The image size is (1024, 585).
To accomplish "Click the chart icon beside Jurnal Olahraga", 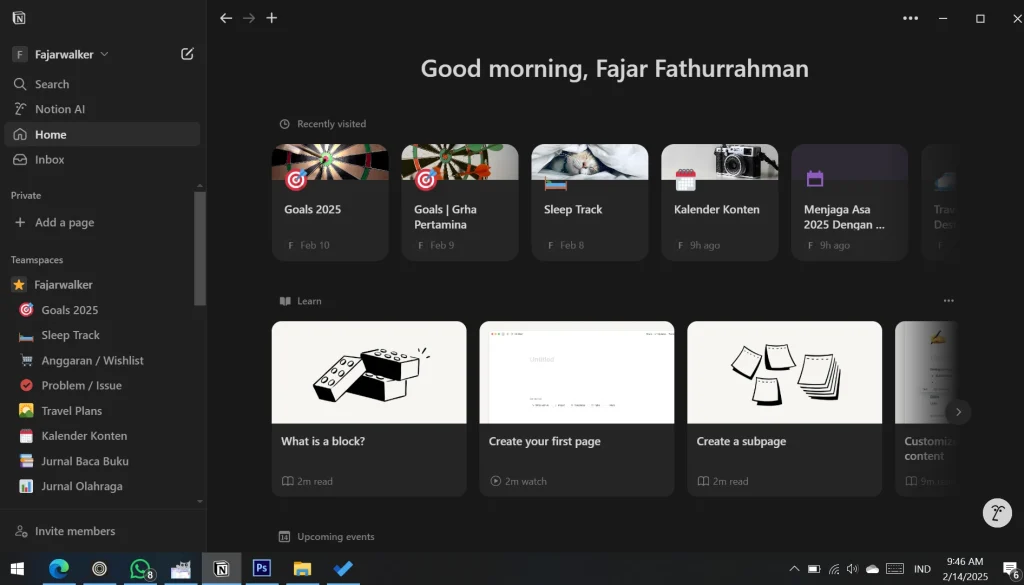I will tap(26, 486).
